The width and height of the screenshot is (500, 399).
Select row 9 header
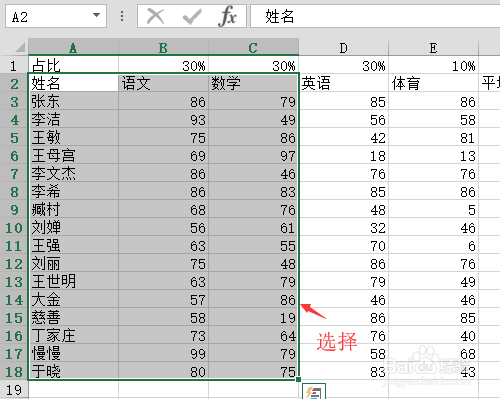14,210
